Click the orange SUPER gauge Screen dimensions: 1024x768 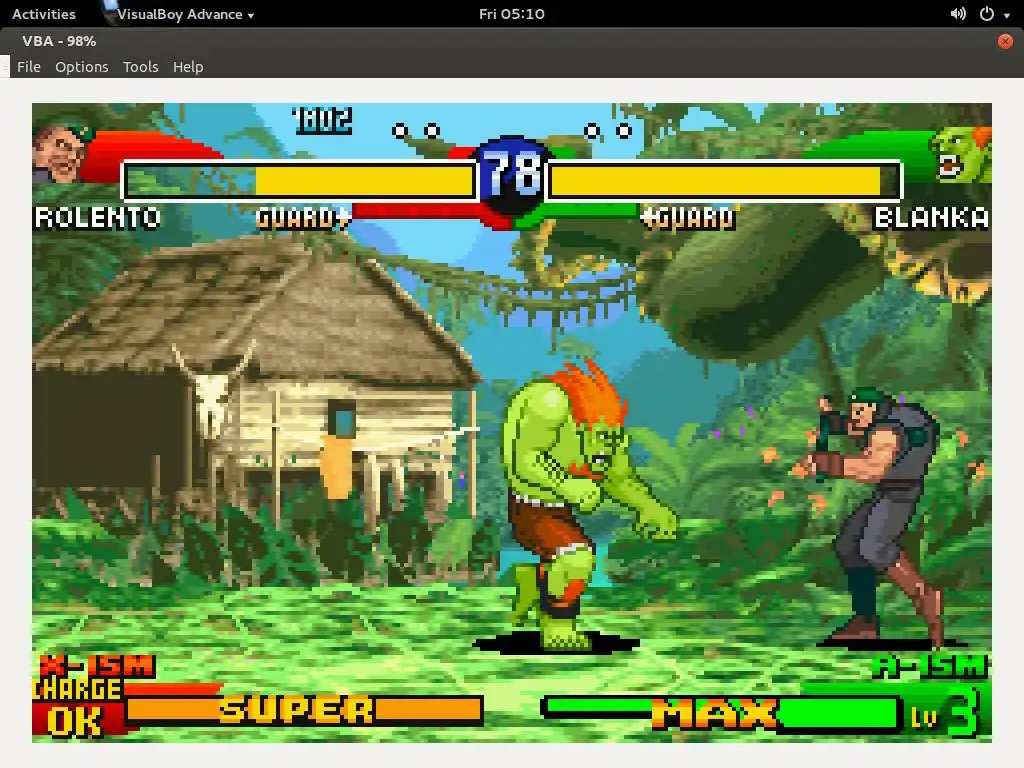(x=305, y=710)
